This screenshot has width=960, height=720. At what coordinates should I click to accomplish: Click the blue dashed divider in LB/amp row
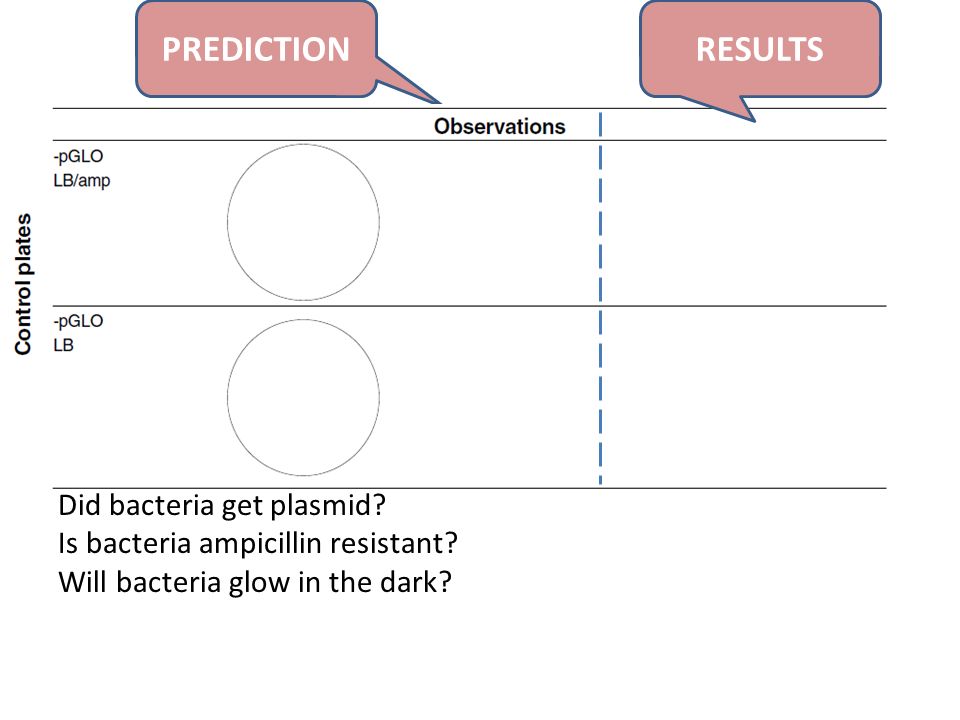pyautogui.click(x=600, y=223)
